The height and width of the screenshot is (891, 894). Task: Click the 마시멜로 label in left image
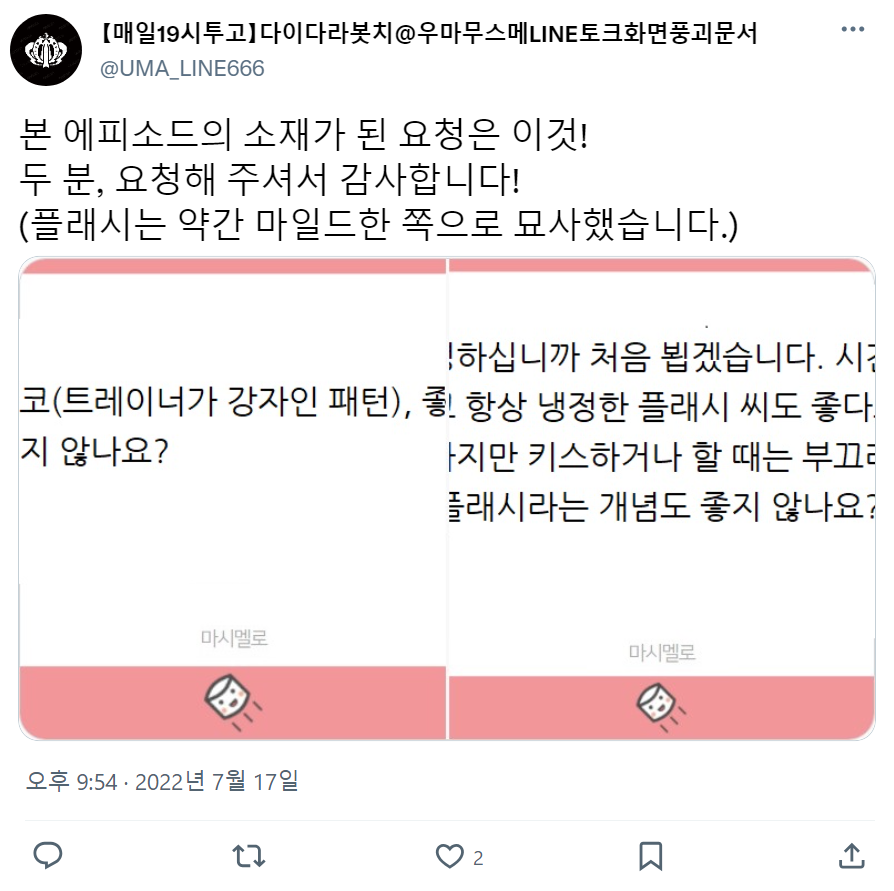tap(234, 638)
